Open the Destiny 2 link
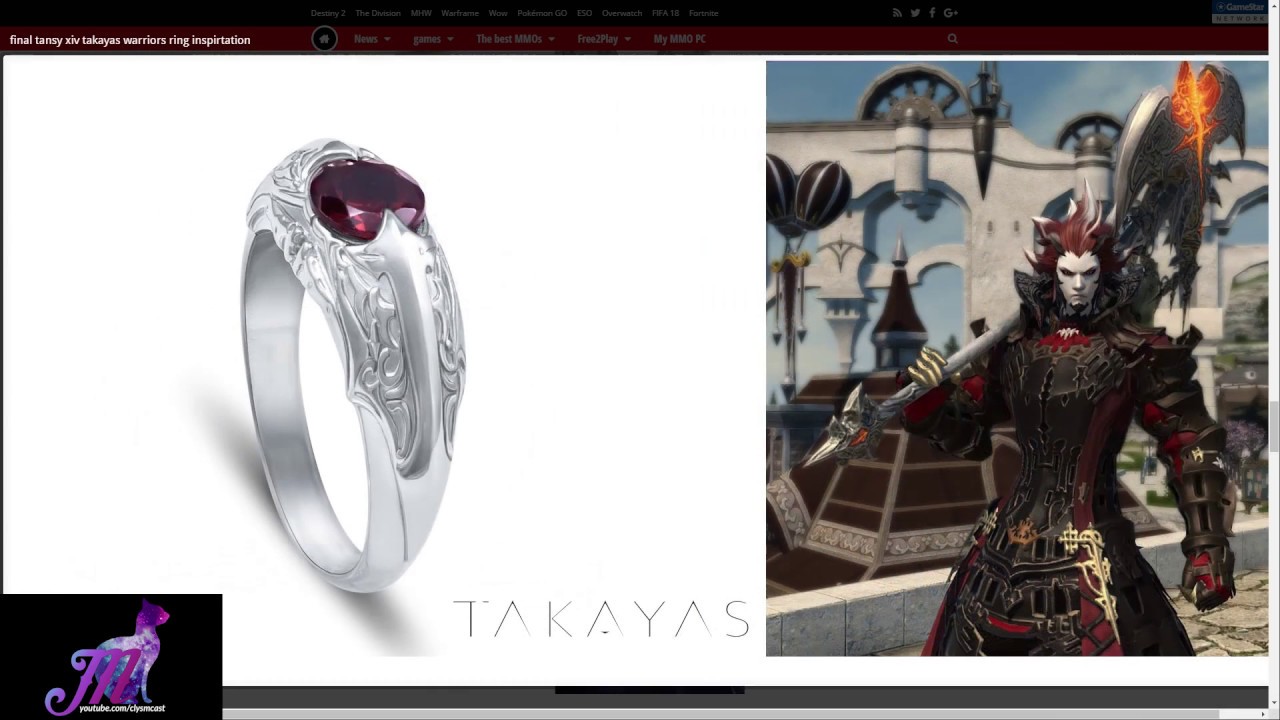The image size is (1280, 720). tap(328, 13)
